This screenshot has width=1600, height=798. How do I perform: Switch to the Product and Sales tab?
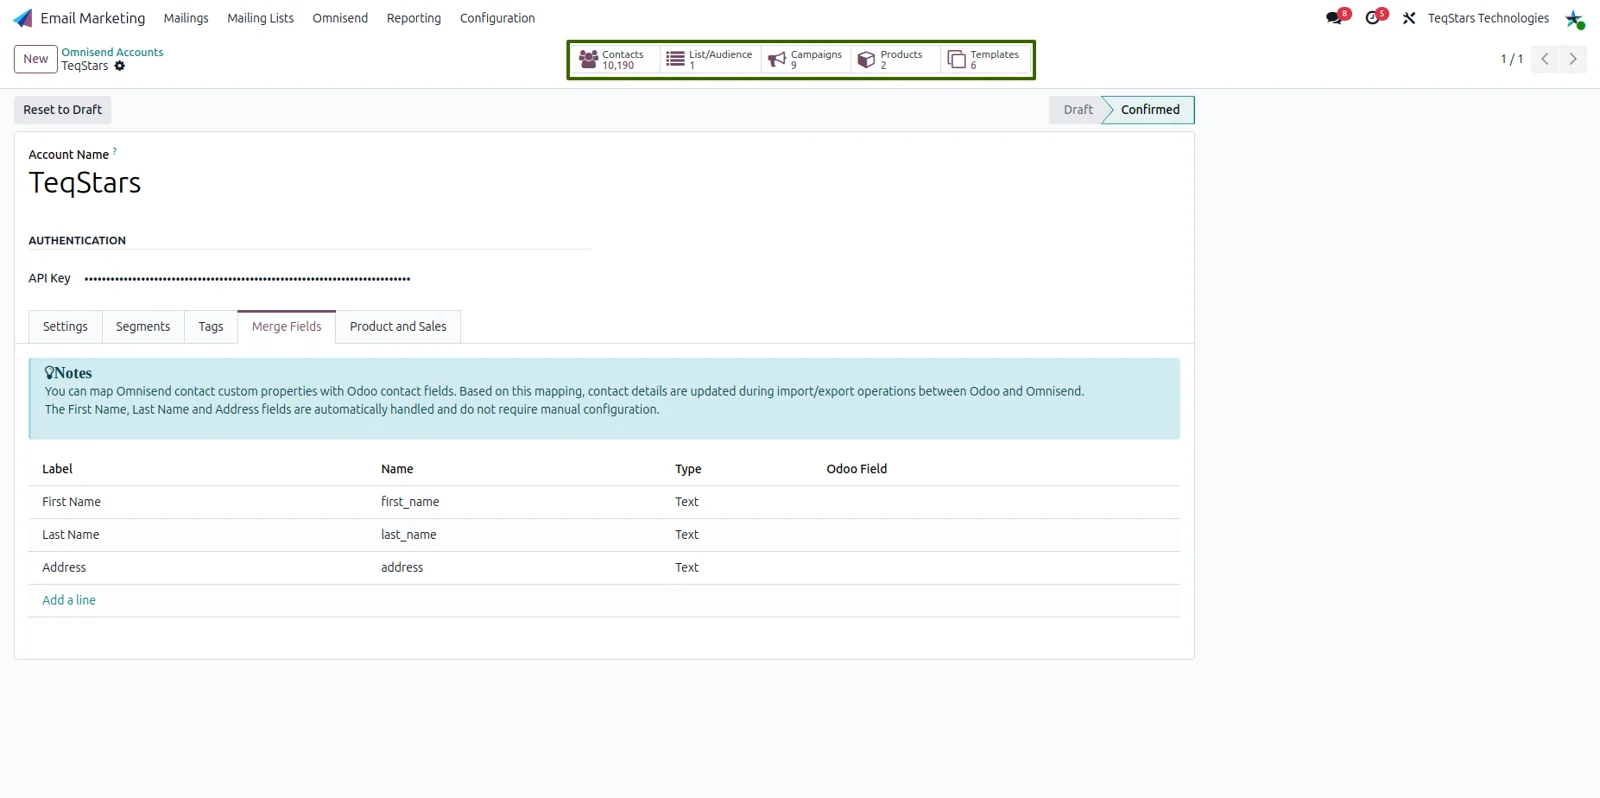(398, 327)
